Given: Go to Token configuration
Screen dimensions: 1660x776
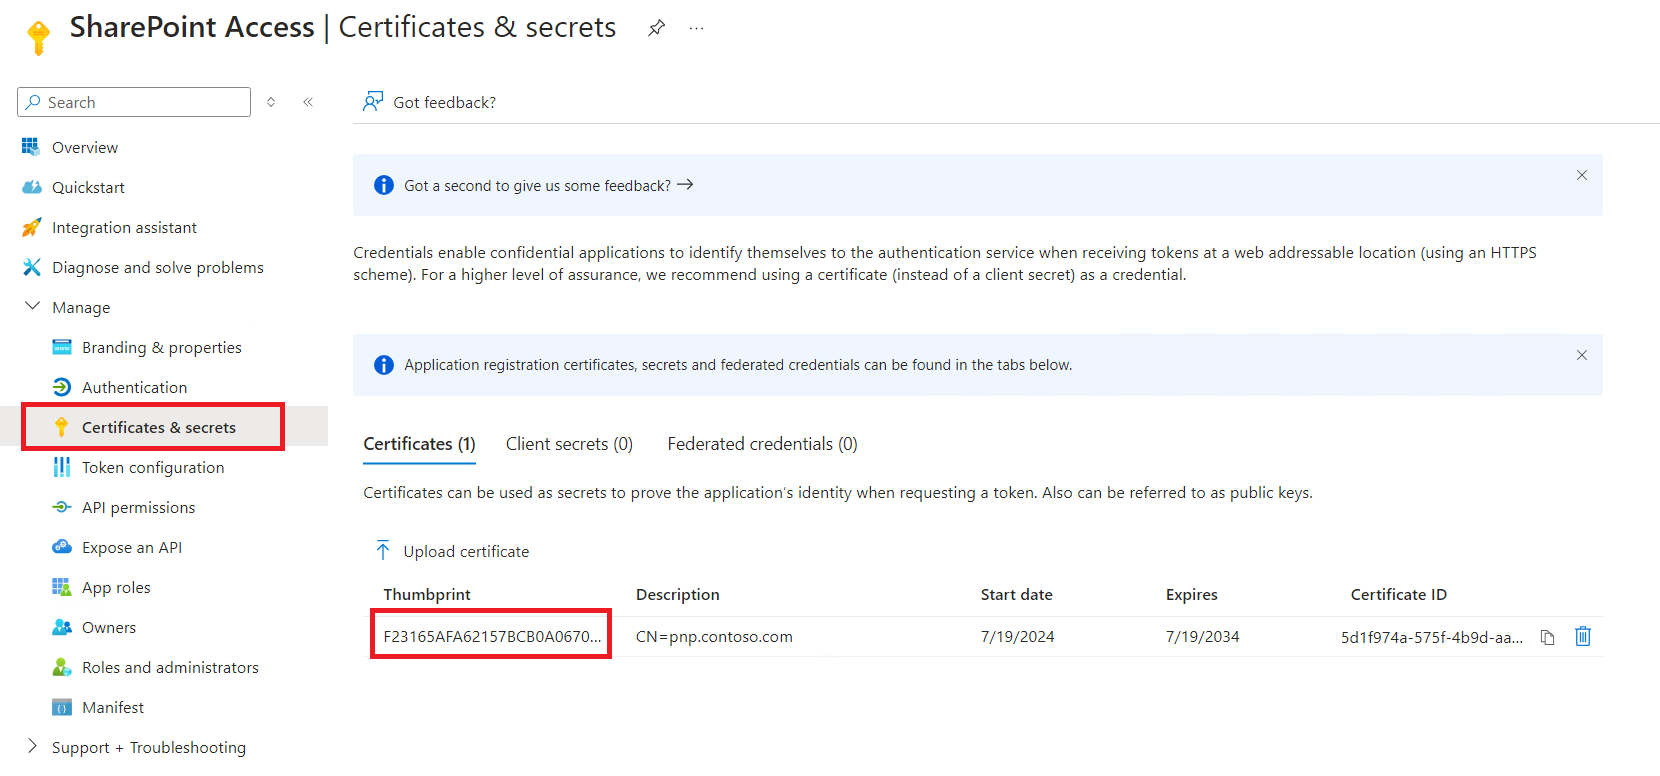Looking at the screenshot, I should pos(152,467).
